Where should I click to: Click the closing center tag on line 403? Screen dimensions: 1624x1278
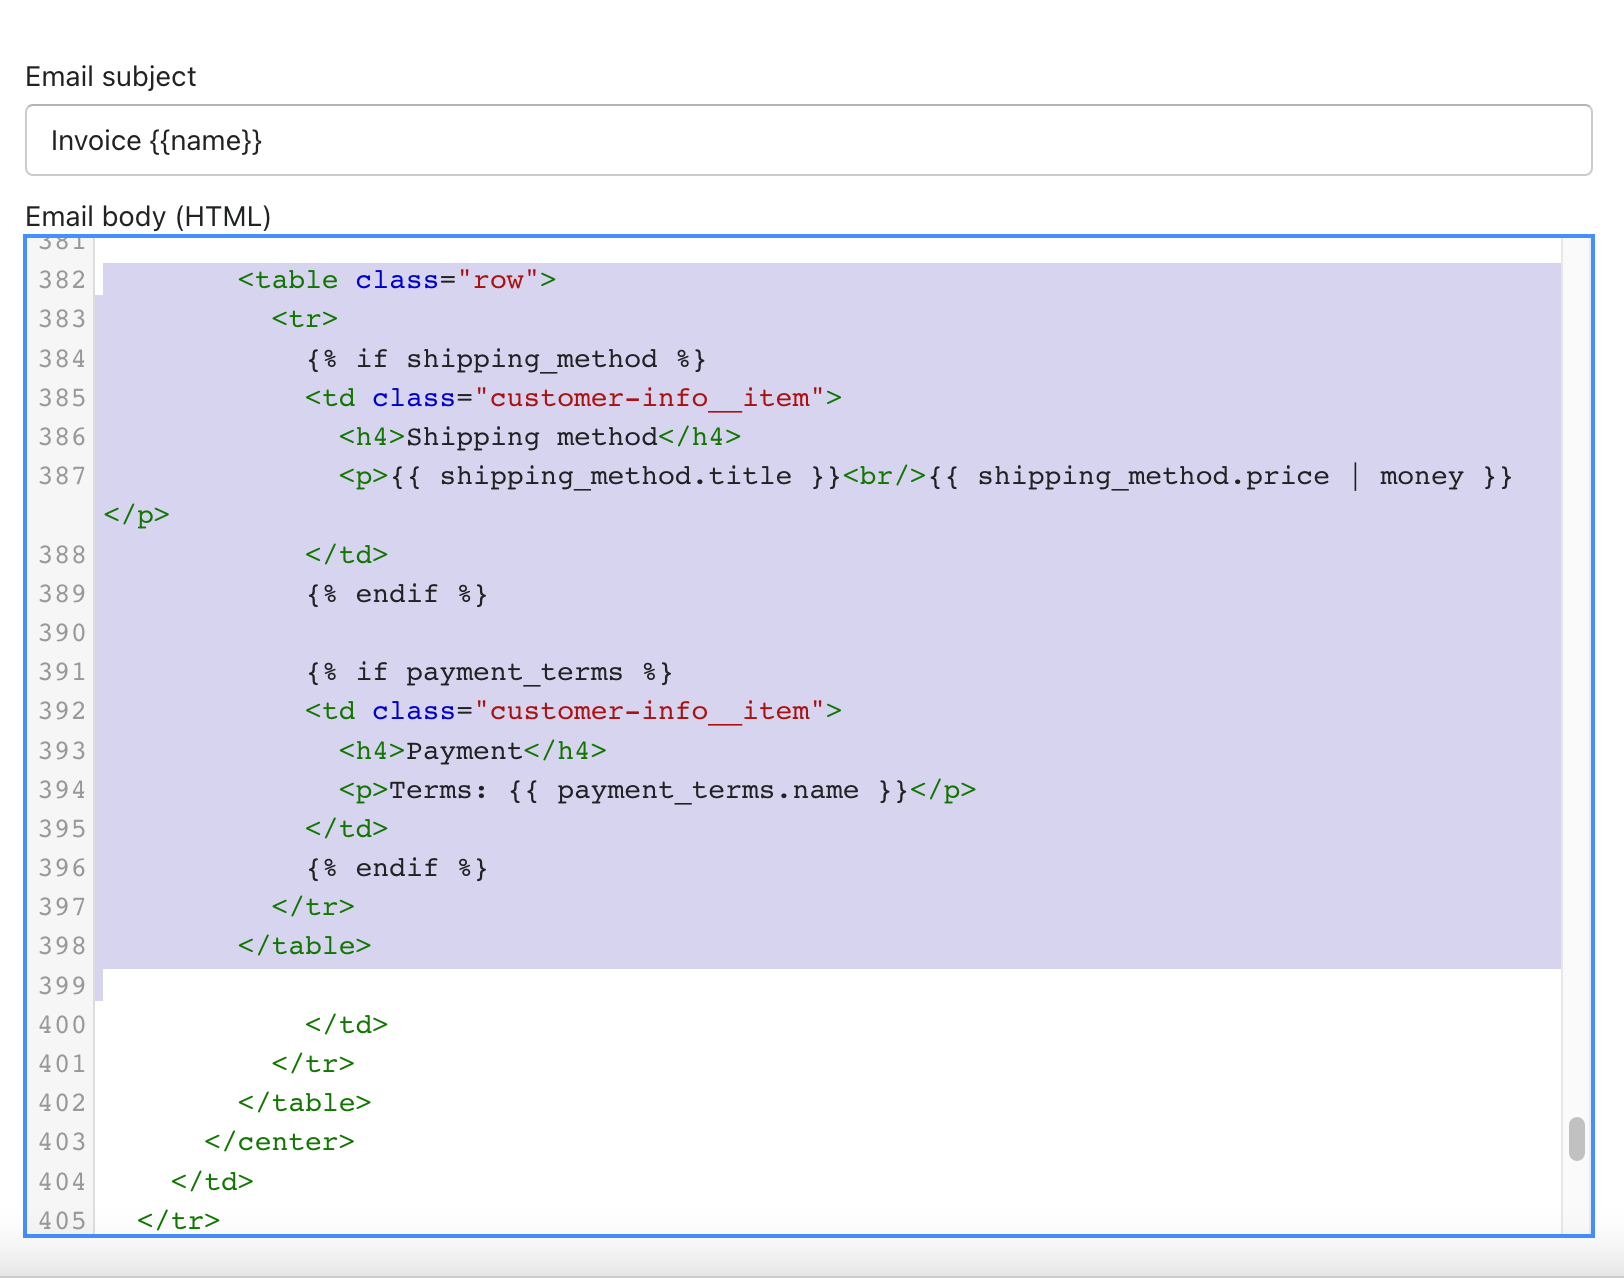[x=279, y=1142]
